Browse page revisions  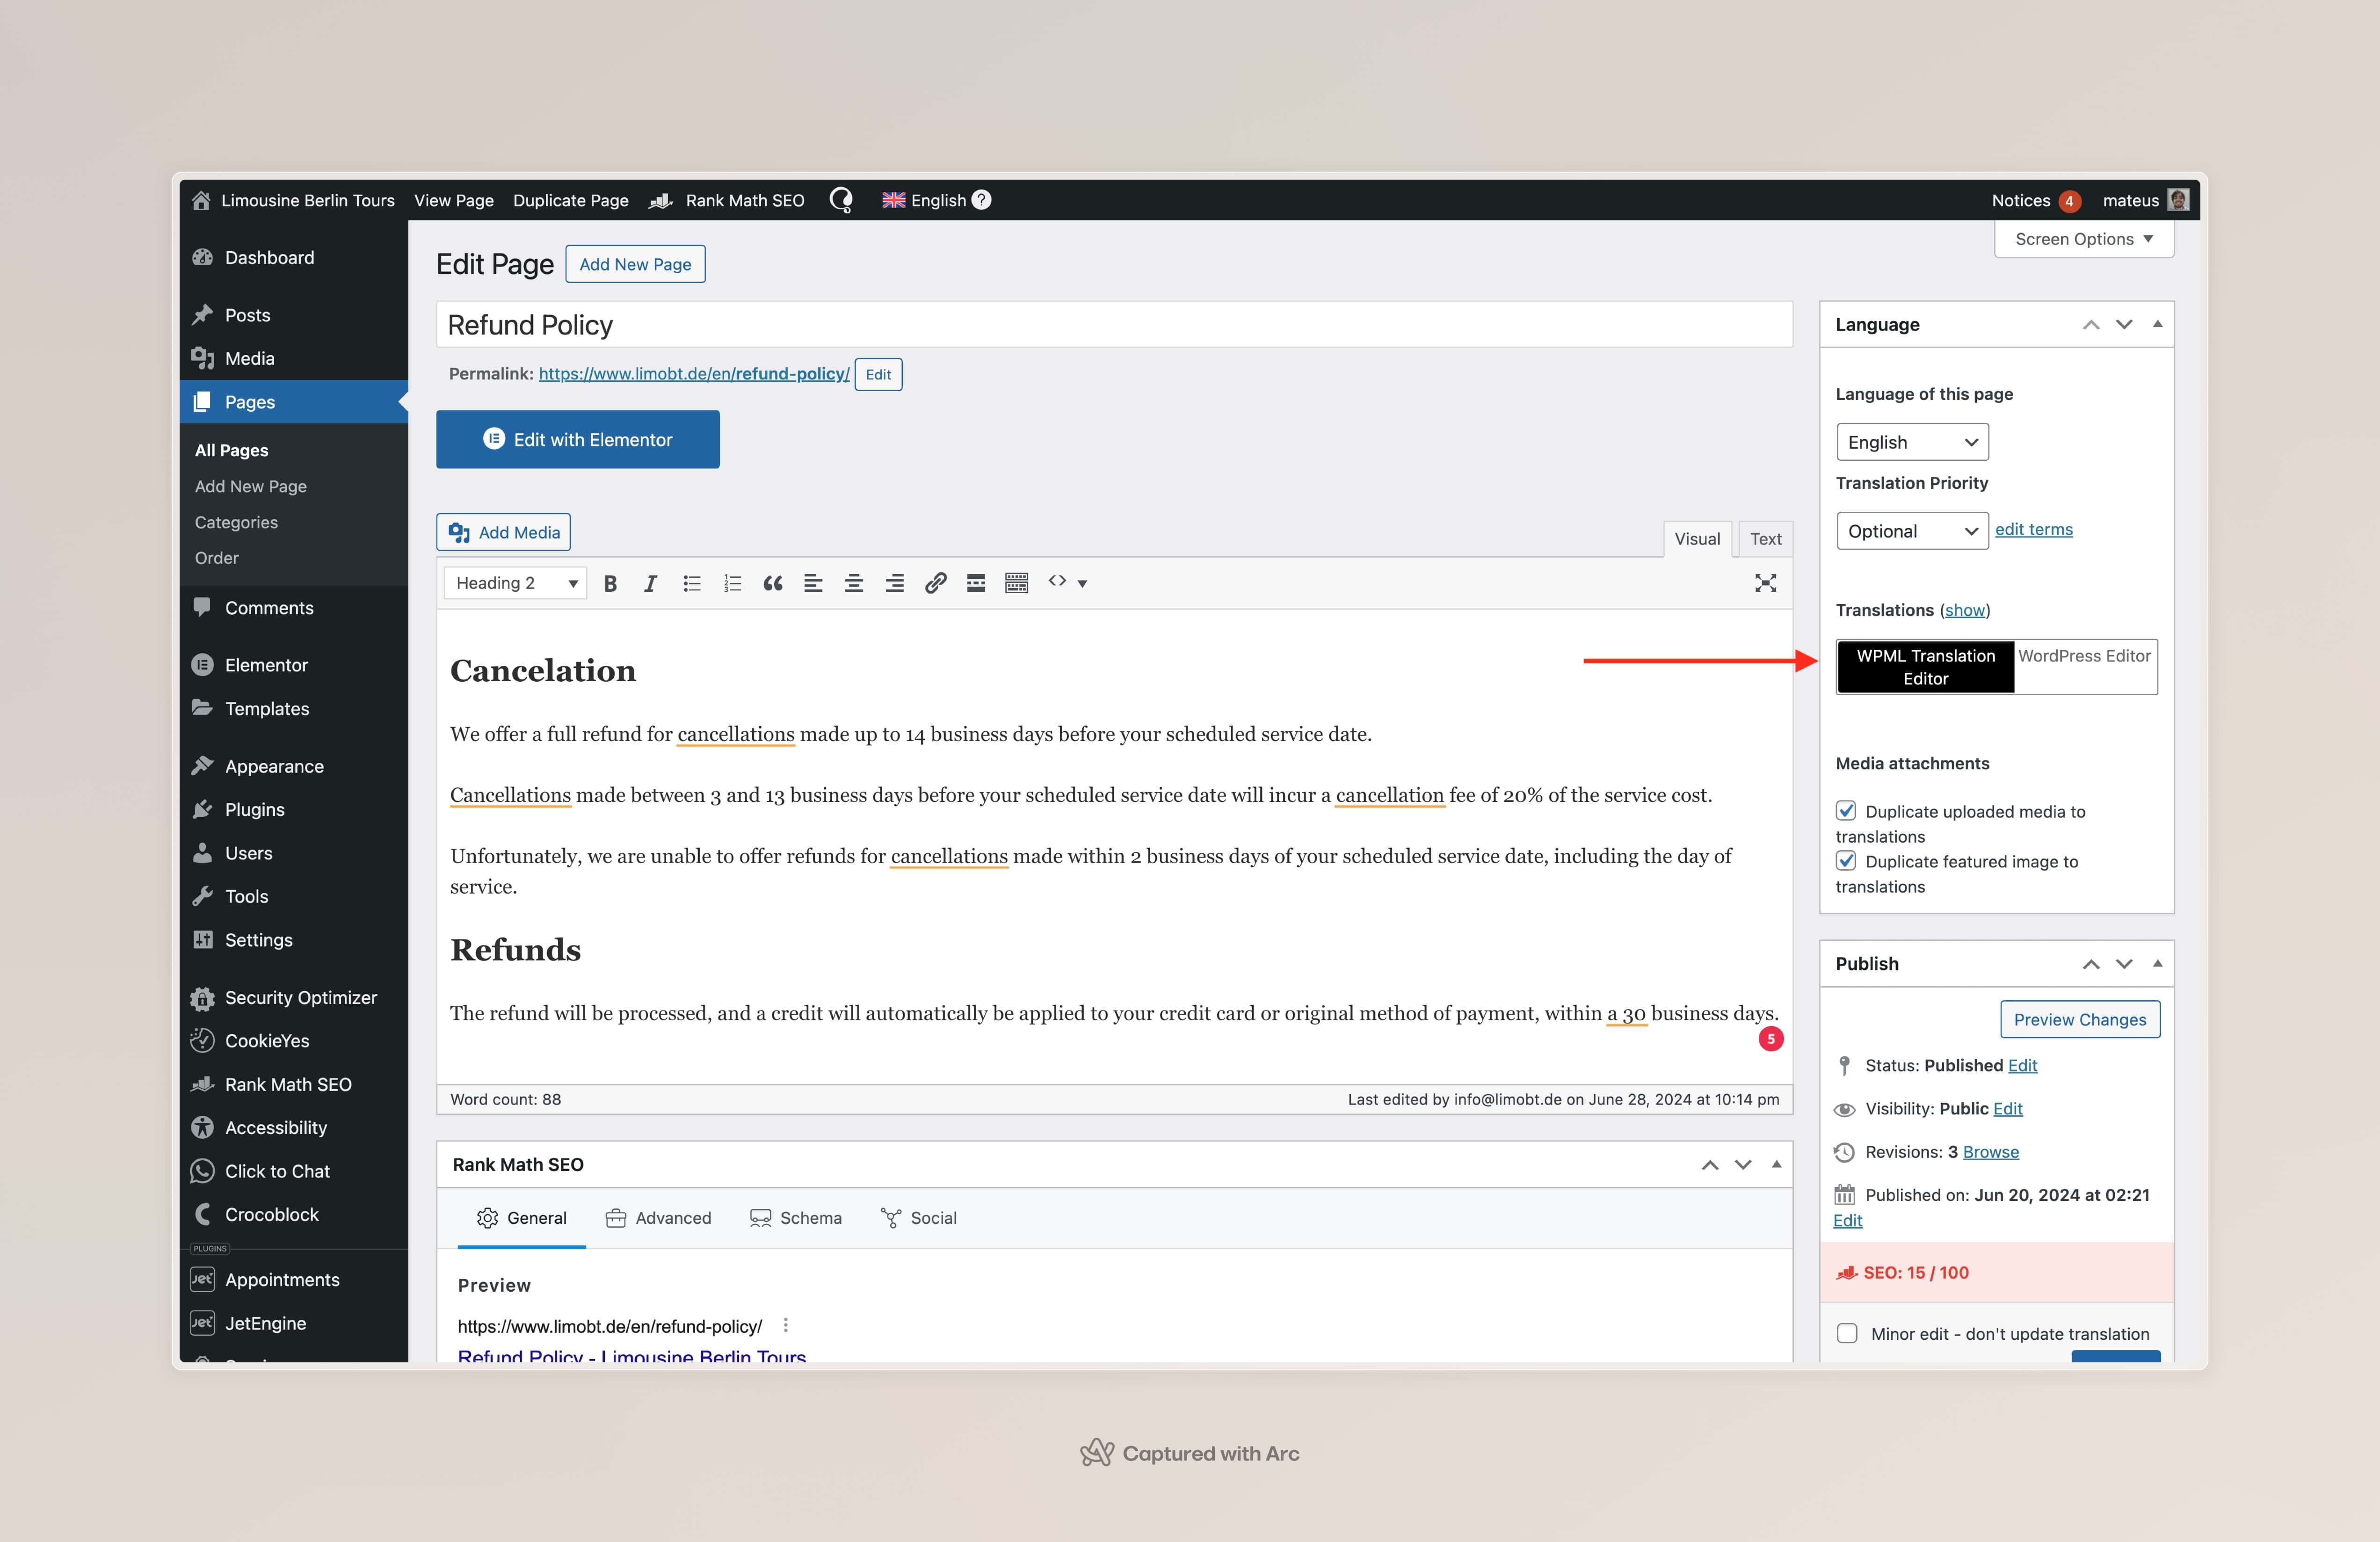click(x=1990, y=1152)
